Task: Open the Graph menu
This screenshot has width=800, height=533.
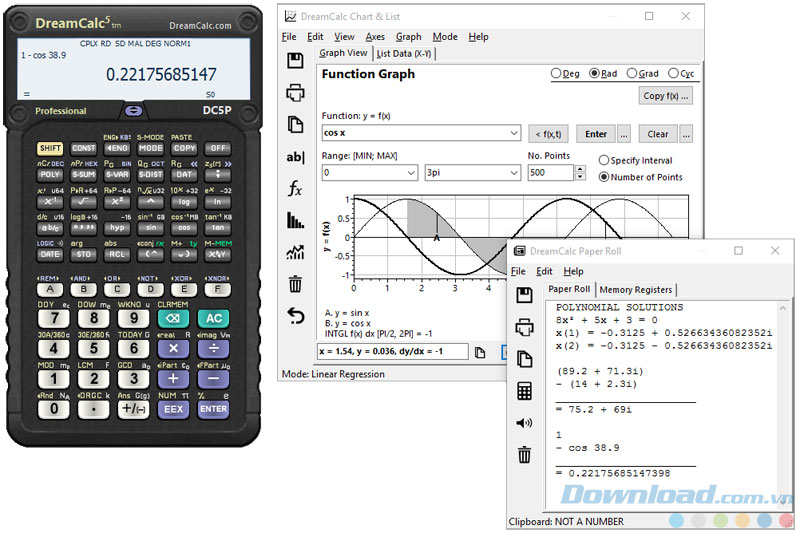Action: tap(409, 37)
